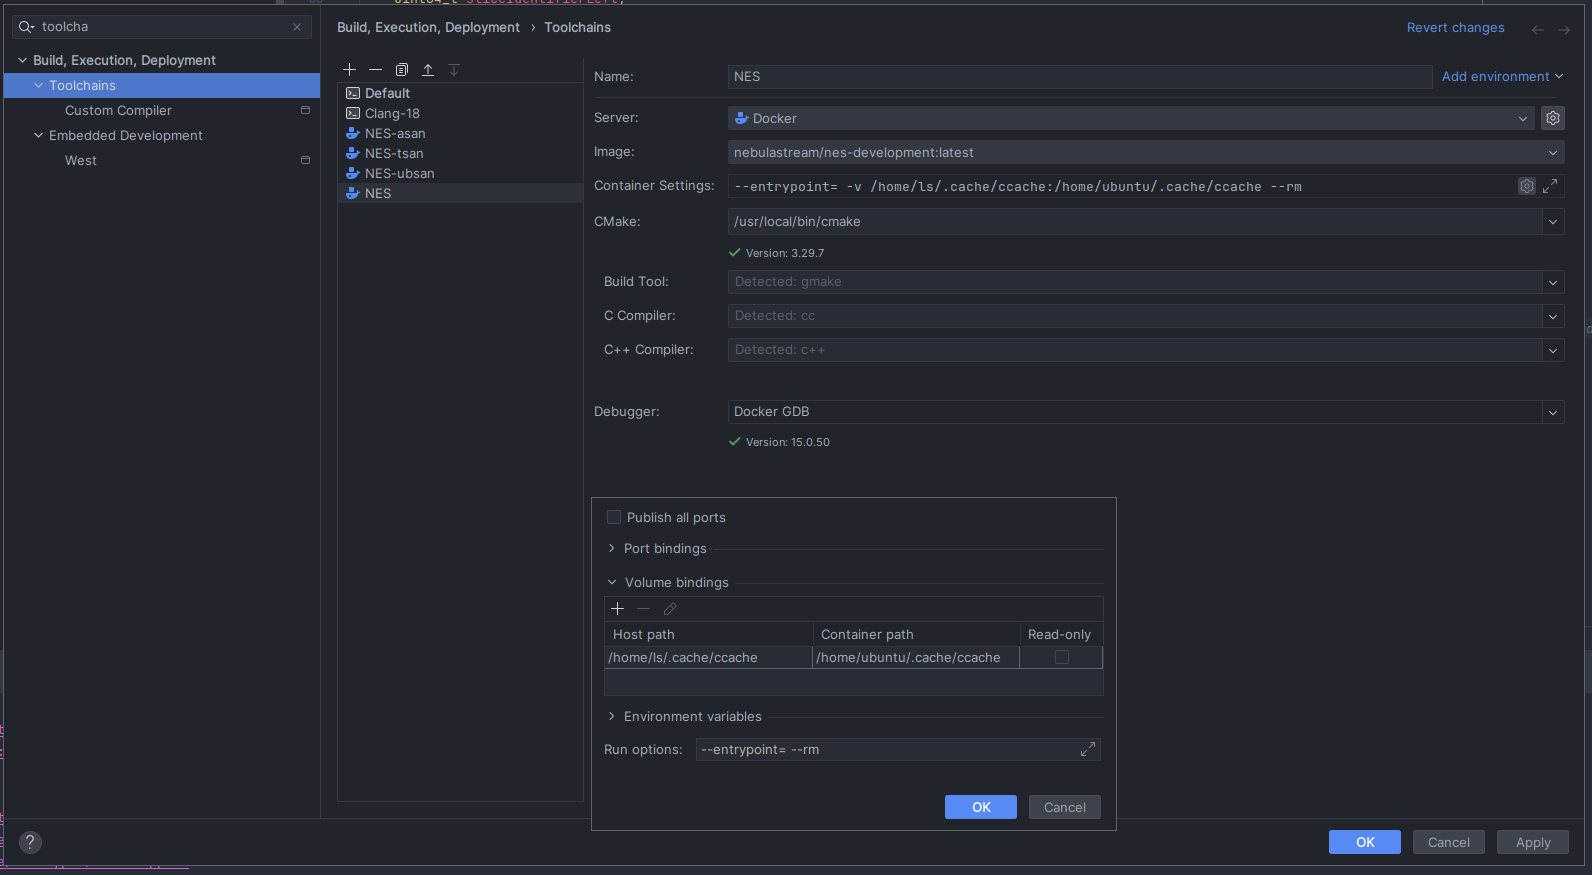Screen dimensions: 1592x875
Task: Select Toolchains in settings tree
Action: coord(162,85)
